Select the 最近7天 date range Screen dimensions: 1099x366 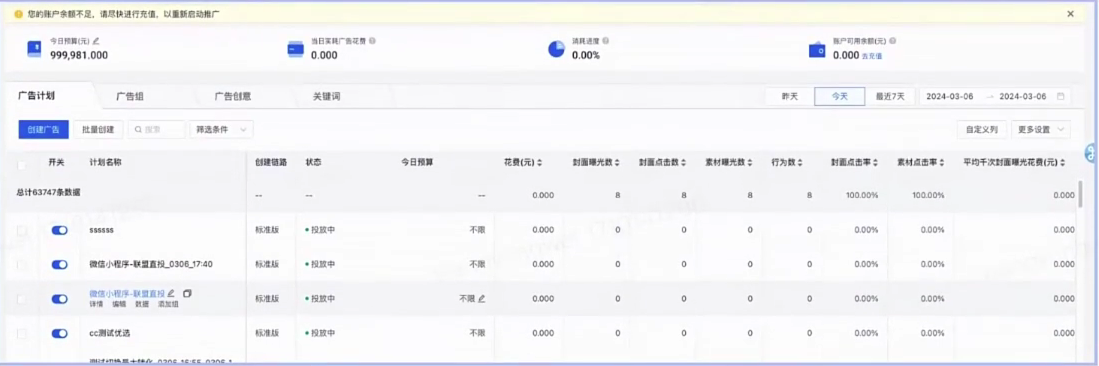tap(890, 97)
